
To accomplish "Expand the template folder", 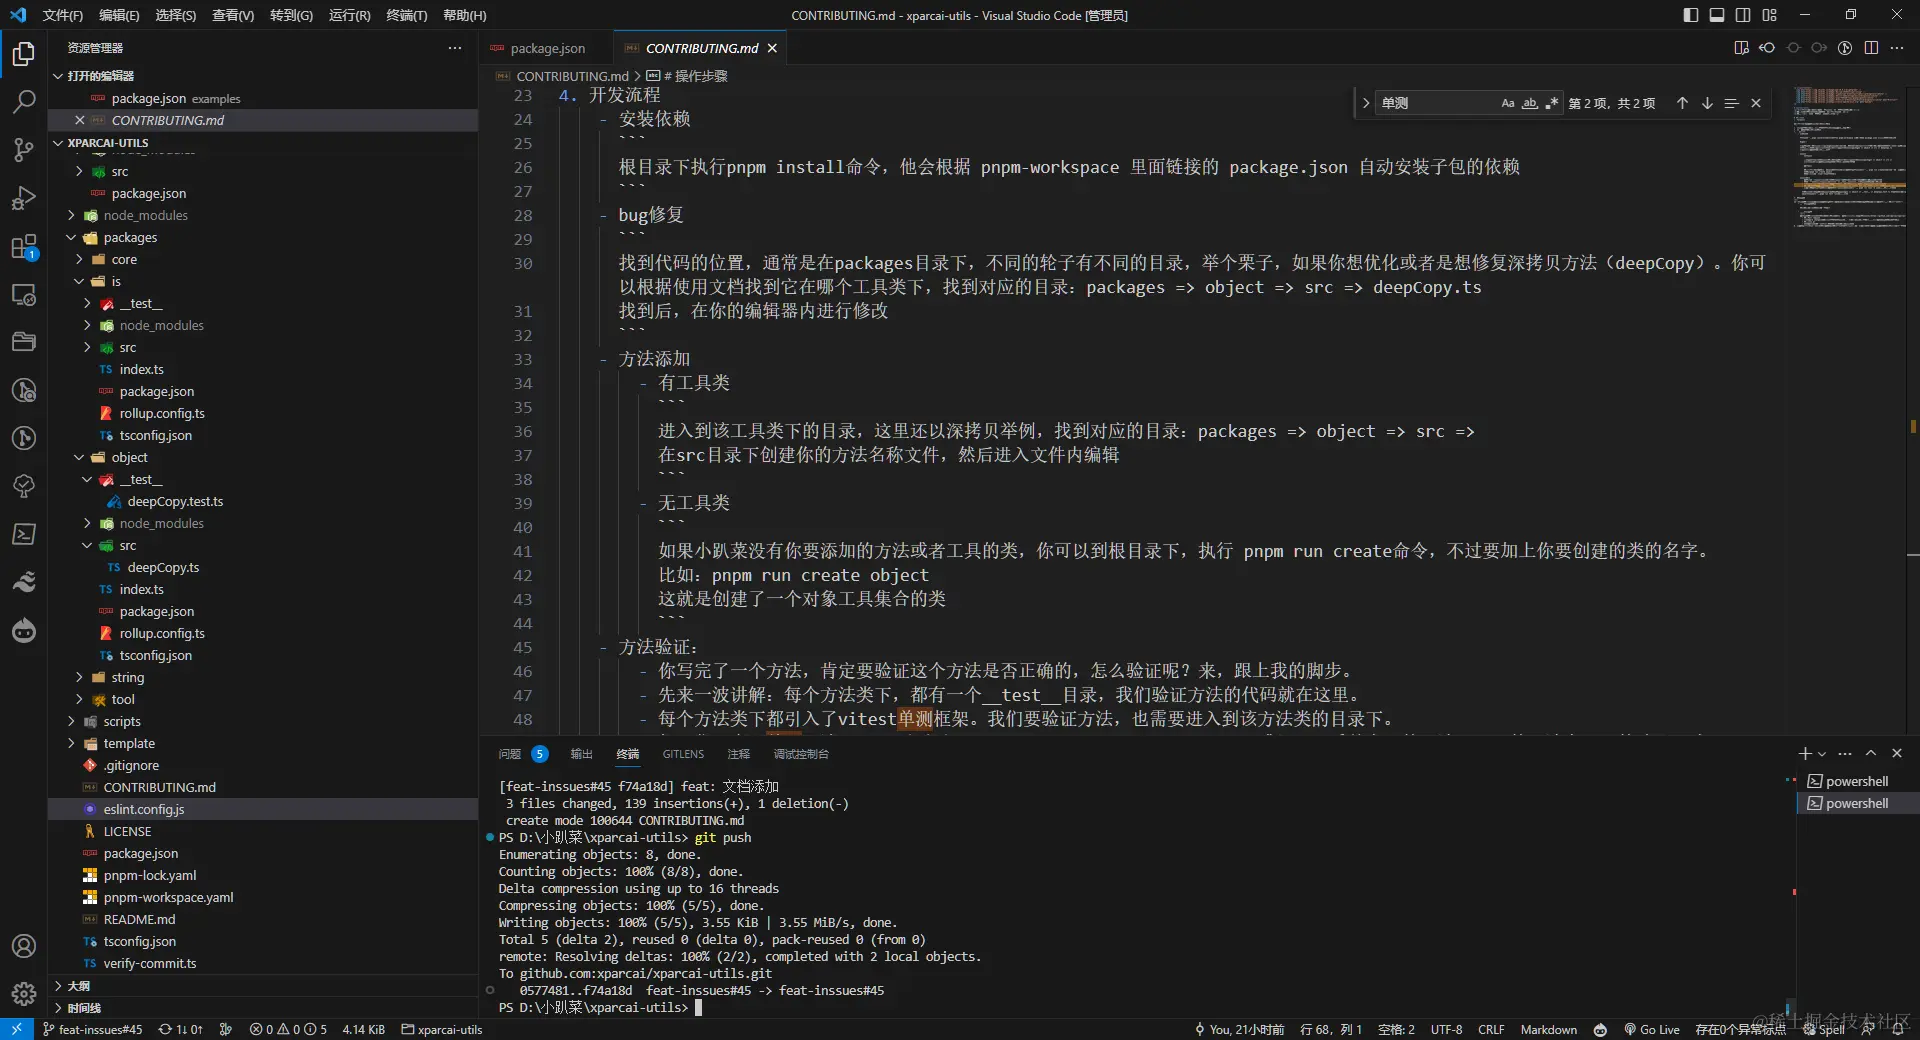I will coord(129,743).
